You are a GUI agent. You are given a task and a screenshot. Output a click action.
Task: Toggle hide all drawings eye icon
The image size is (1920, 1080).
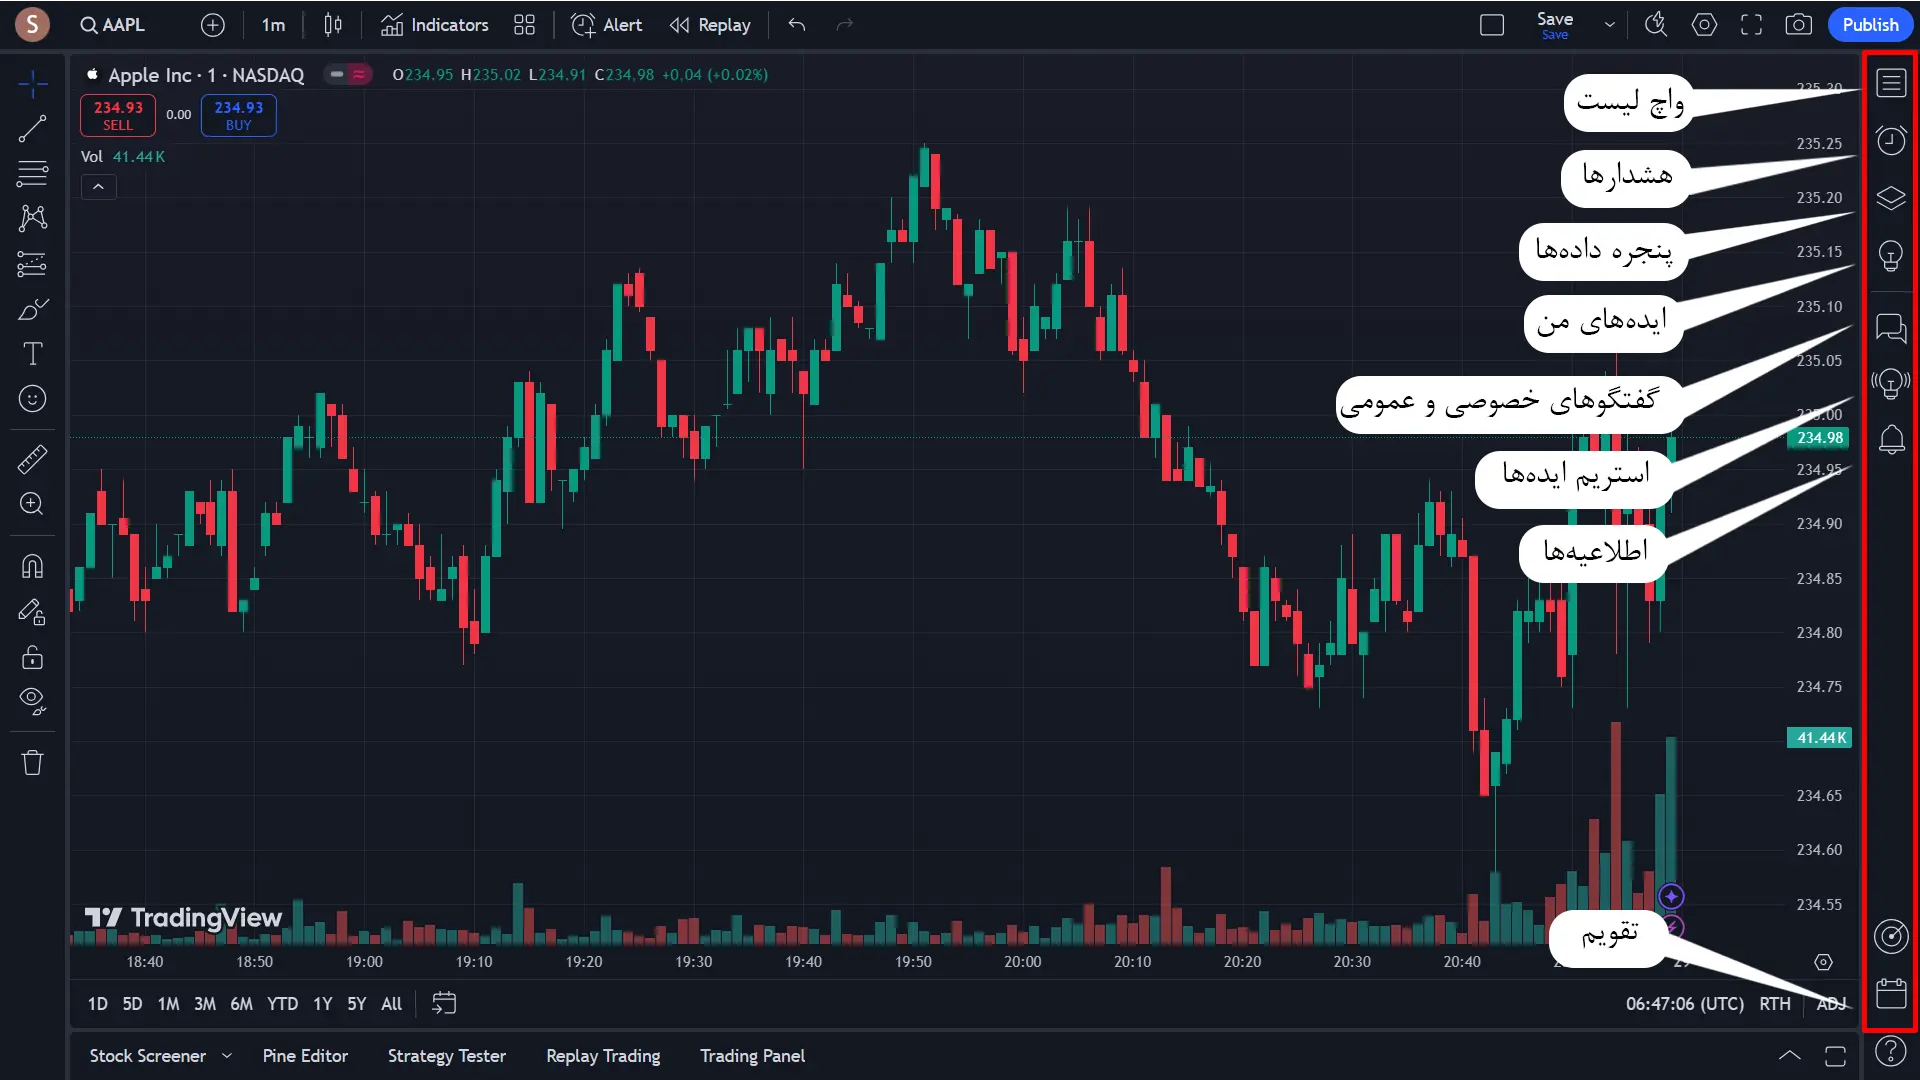[x=33, y=702]
